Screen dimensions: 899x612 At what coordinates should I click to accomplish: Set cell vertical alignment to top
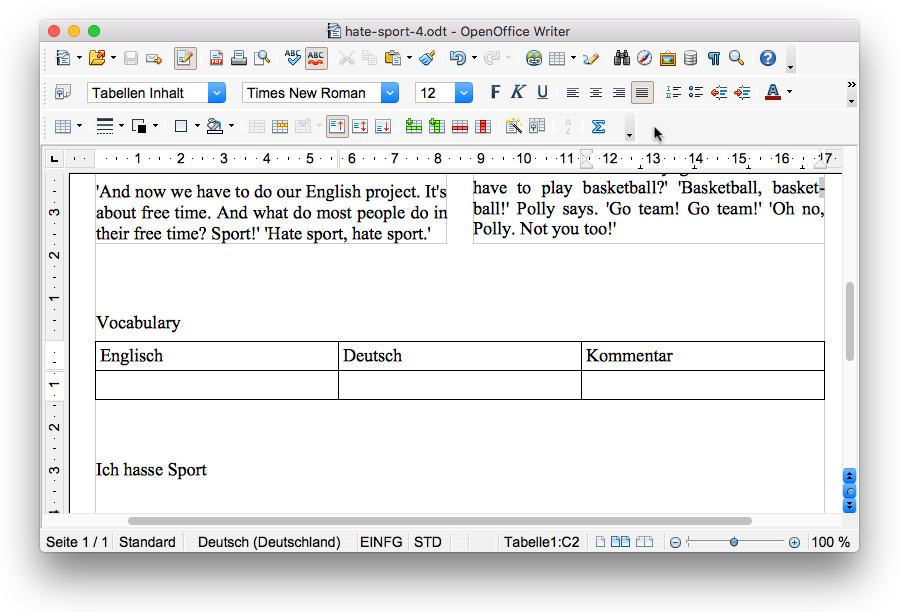337,126
